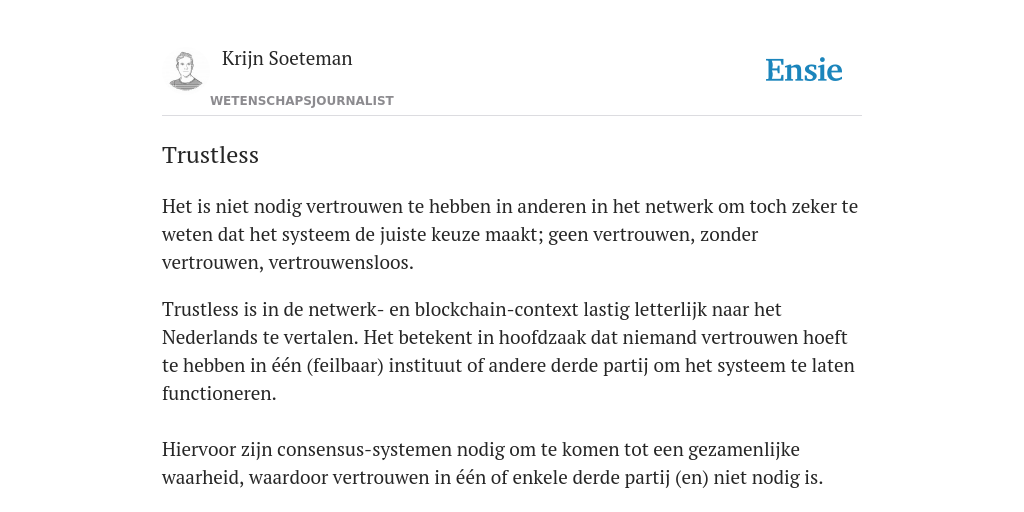Click the phrase 'geen vertrouwen' in first paragraph

click(x=618, y=234)
